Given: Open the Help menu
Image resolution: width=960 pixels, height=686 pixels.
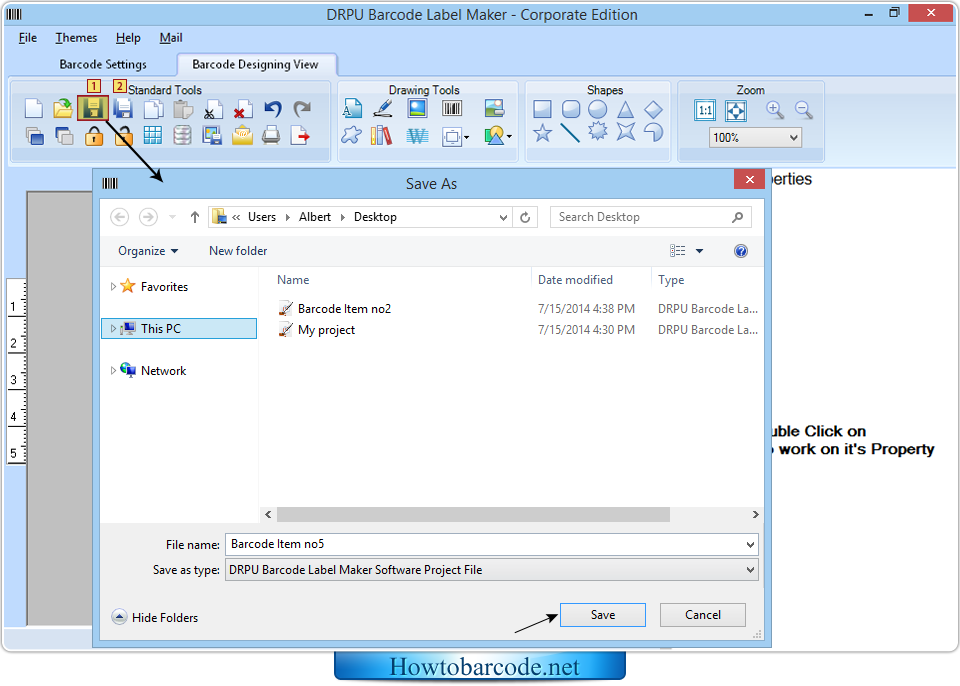Looking at the screenshot, I should point(128,38).
